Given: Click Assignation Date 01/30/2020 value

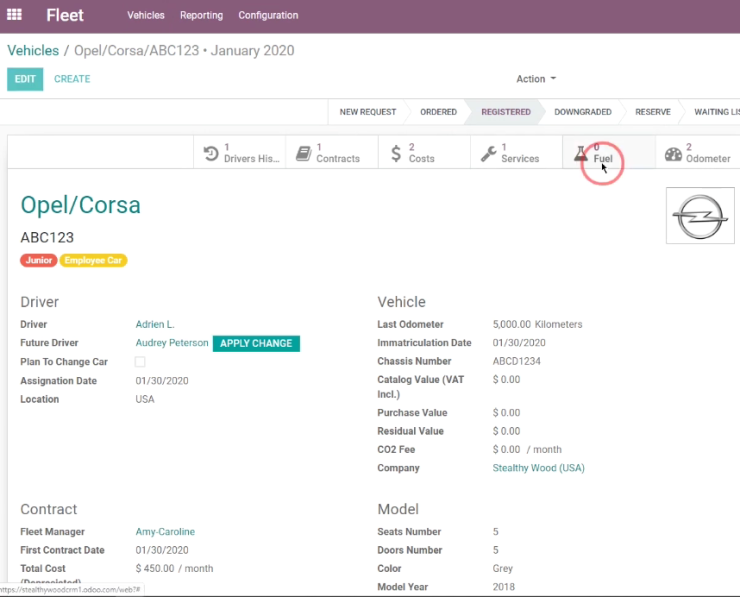Looking at the screenshot, I should (x=162, y=380).
